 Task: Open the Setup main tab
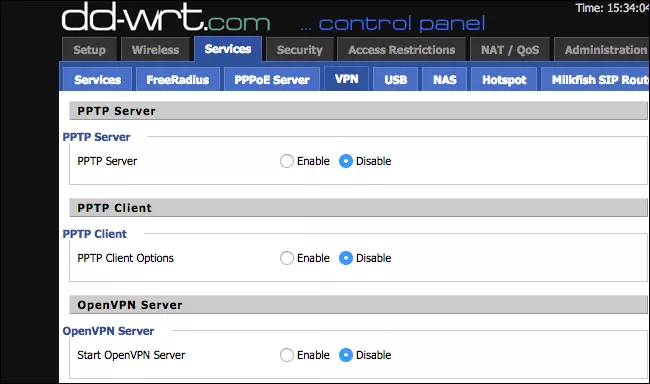[90, 50]
